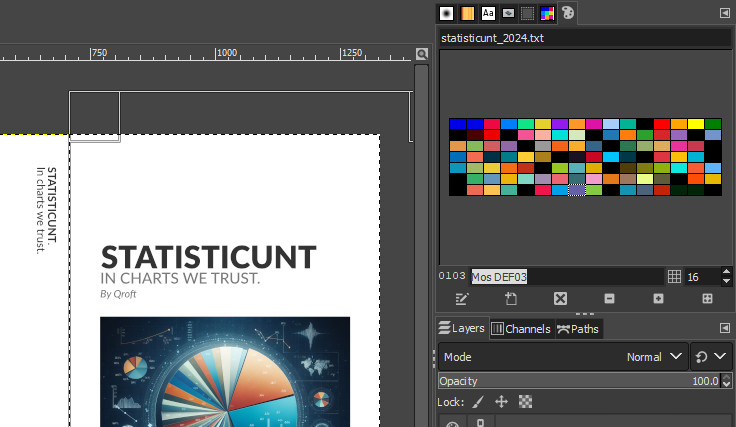
Task: Select the bright yellow swatch beside the dark green one
Action: (x=696, y=124)
